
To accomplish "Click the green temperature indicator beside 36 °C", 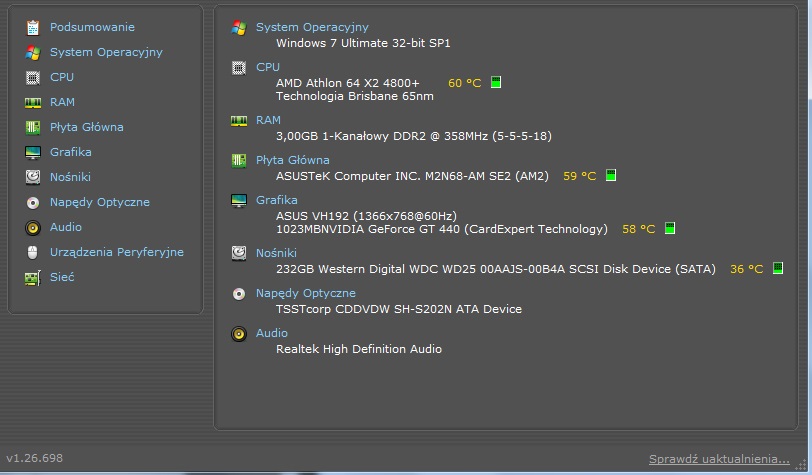I will tap(777, 268).
